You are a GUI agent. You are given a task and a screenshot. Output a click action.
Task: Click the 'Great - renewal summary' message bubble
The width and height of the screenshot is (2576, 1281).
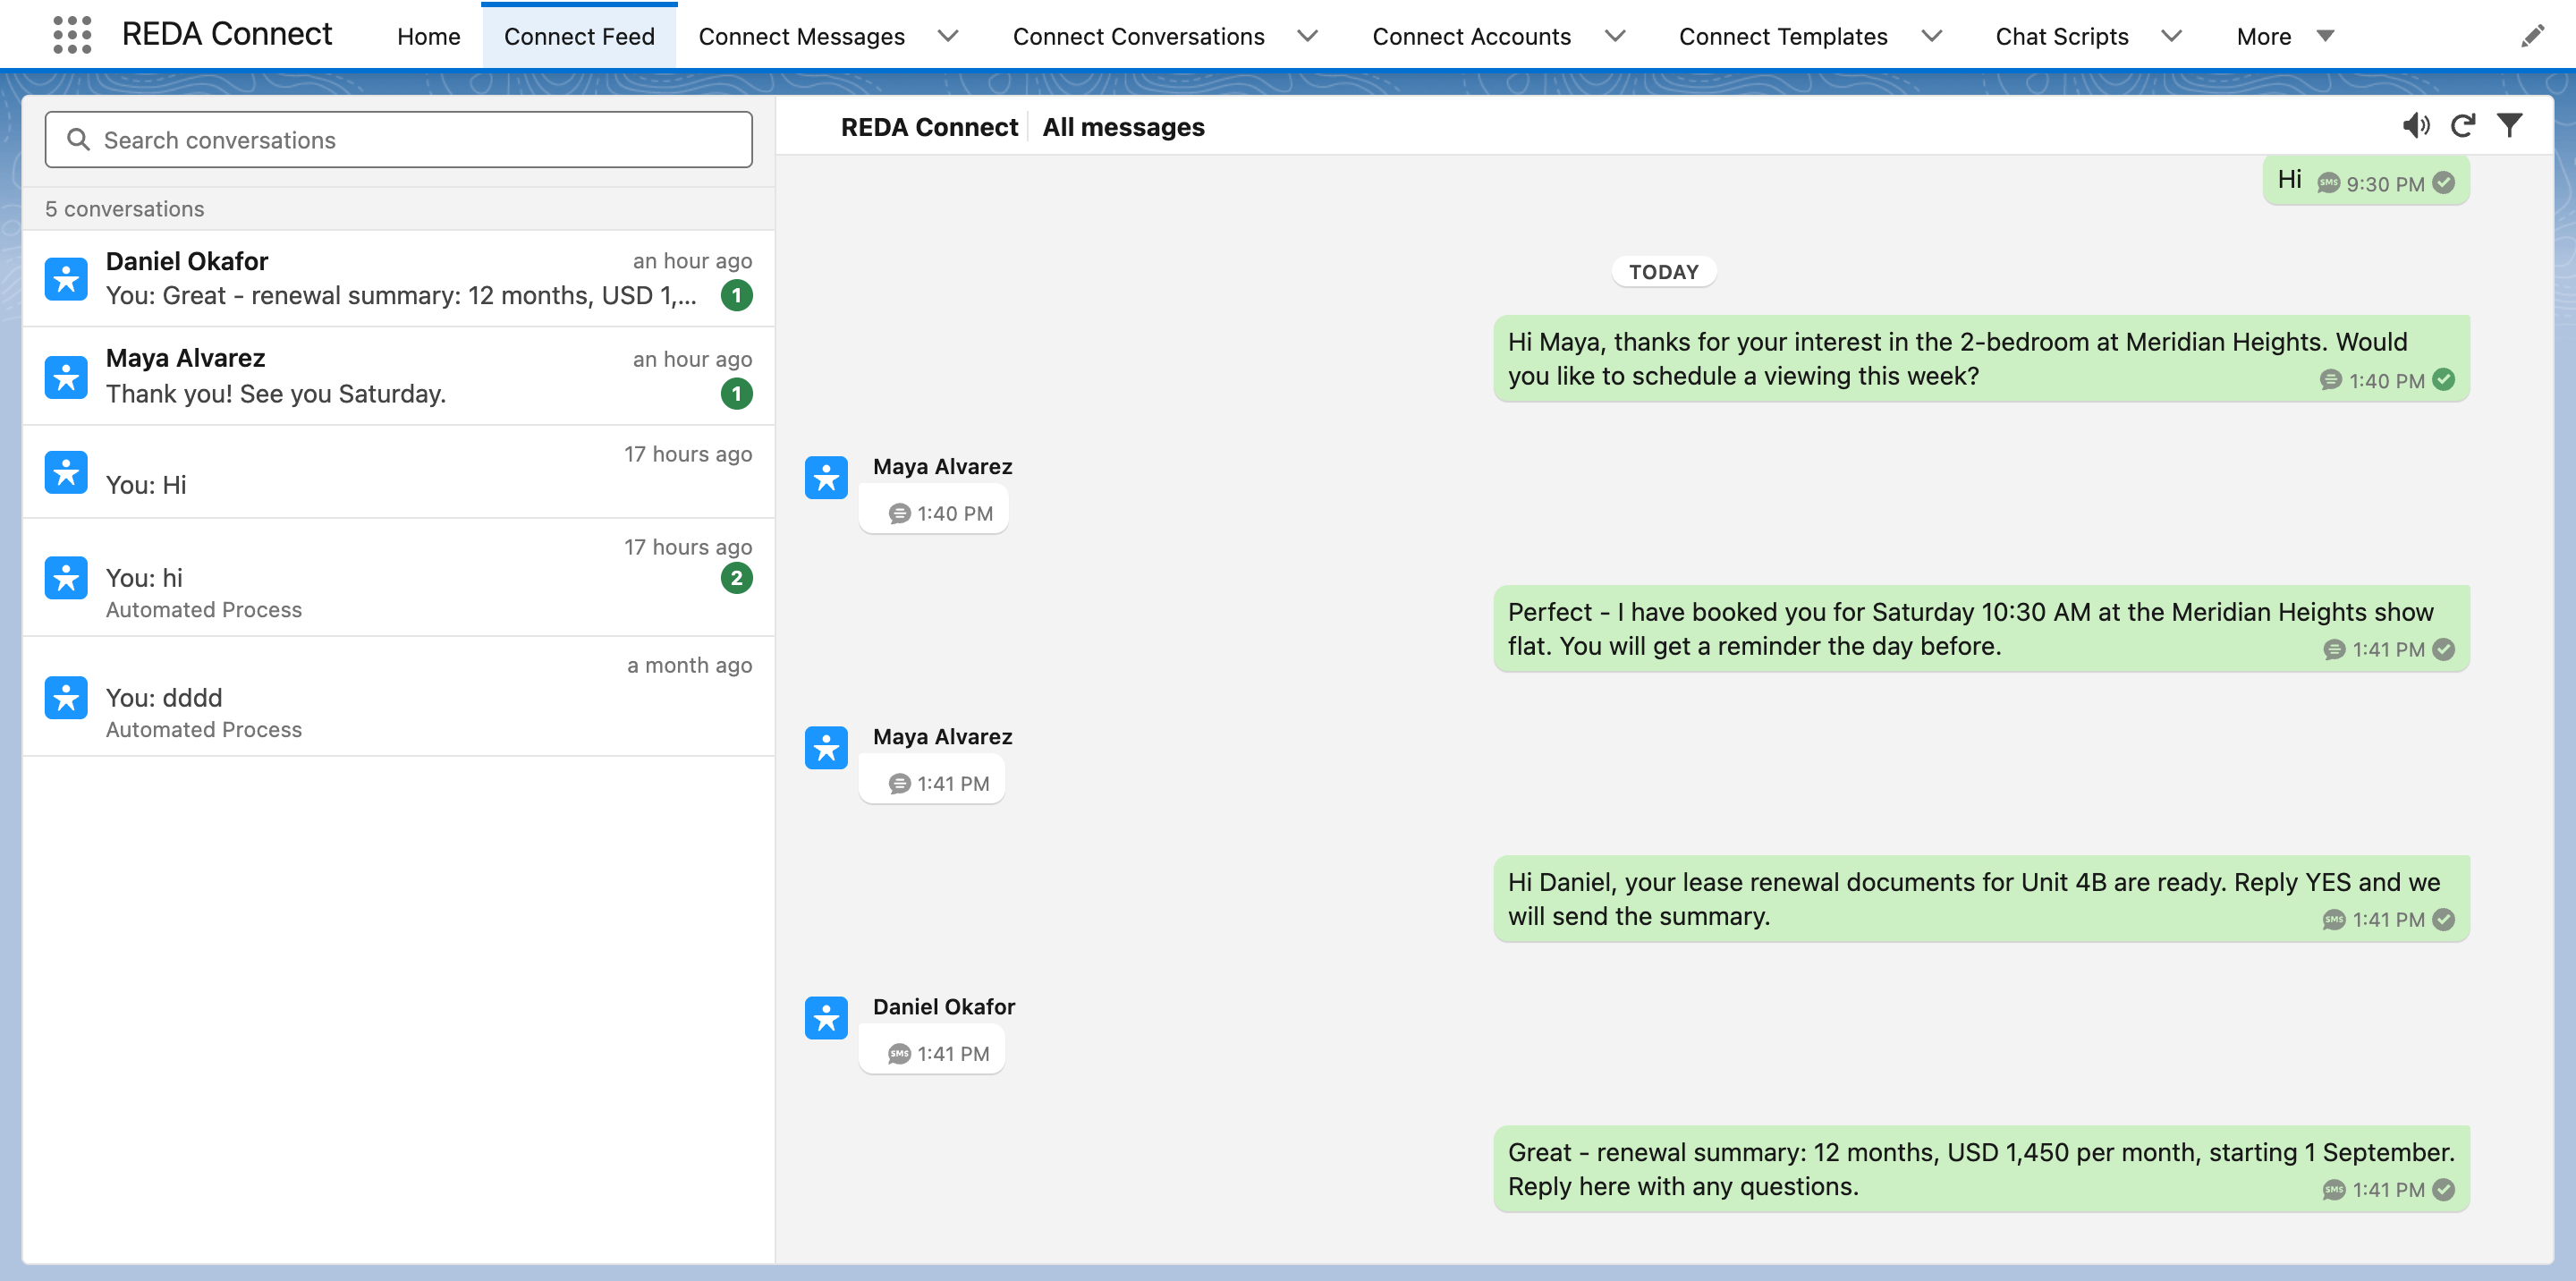coord(1981,1169)
